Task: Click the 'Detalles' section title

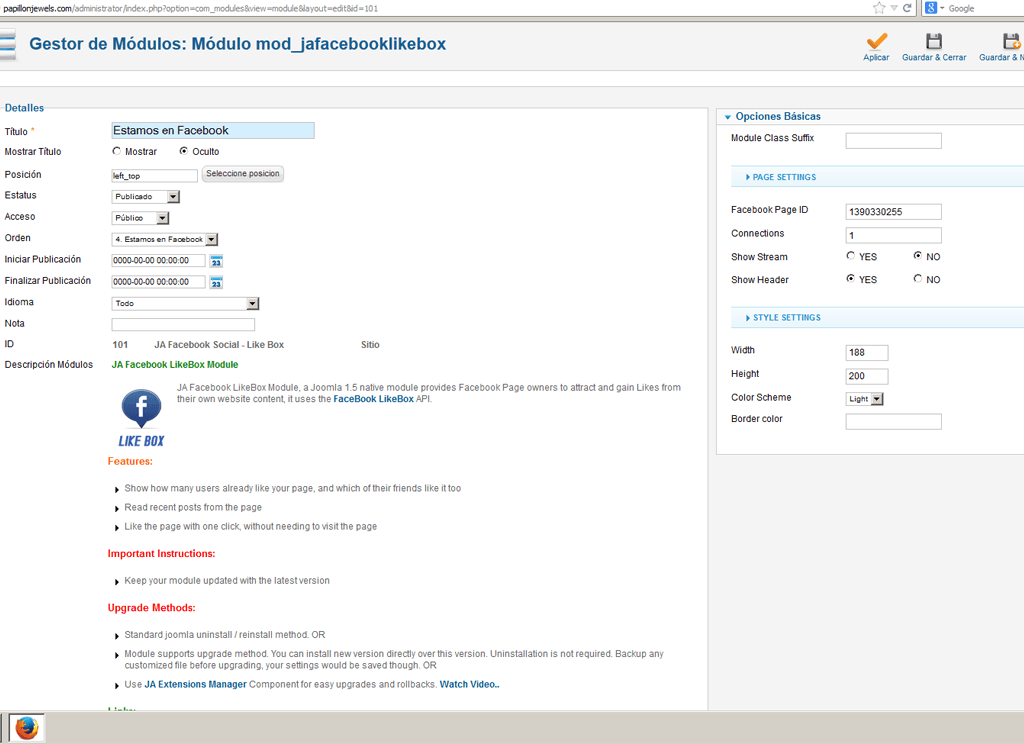Action: tap(24, 108)
